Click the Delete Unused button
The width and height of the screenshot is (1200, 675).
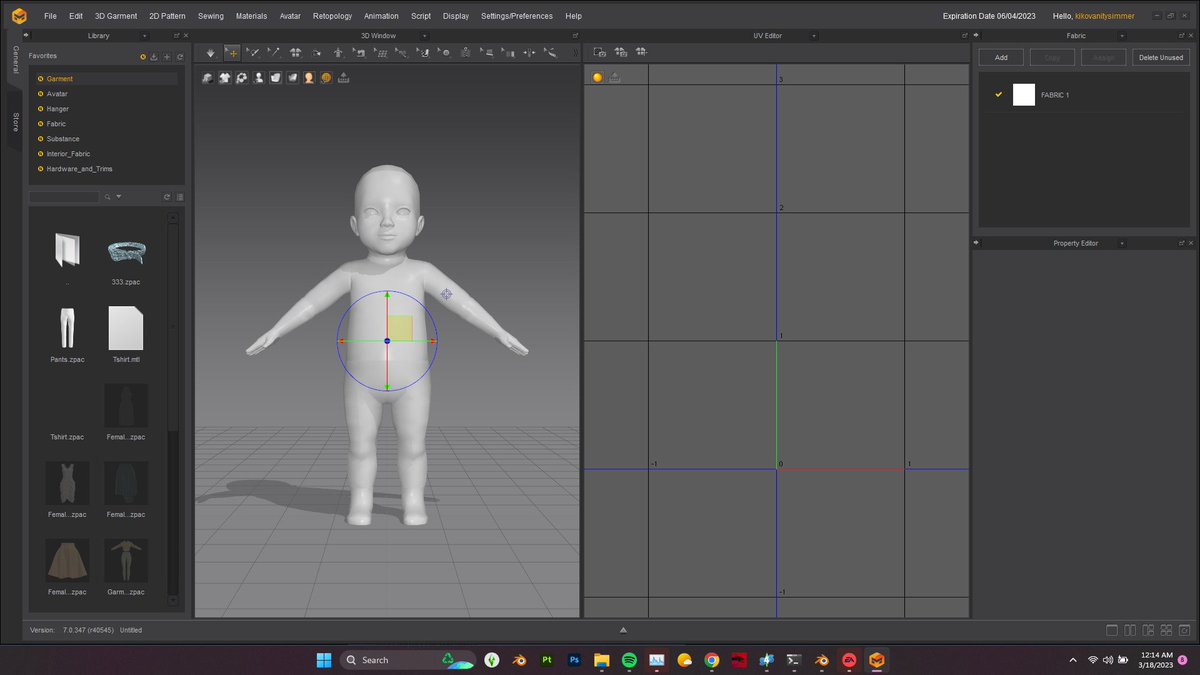(1160, 57)
